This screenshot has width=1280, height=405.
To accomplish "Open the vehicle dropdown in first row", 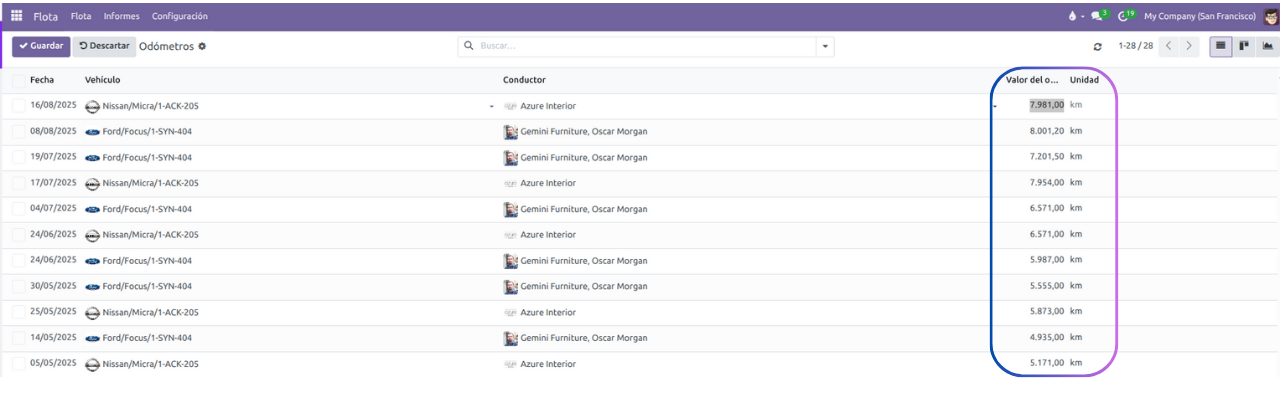I will tap(491, 106).
